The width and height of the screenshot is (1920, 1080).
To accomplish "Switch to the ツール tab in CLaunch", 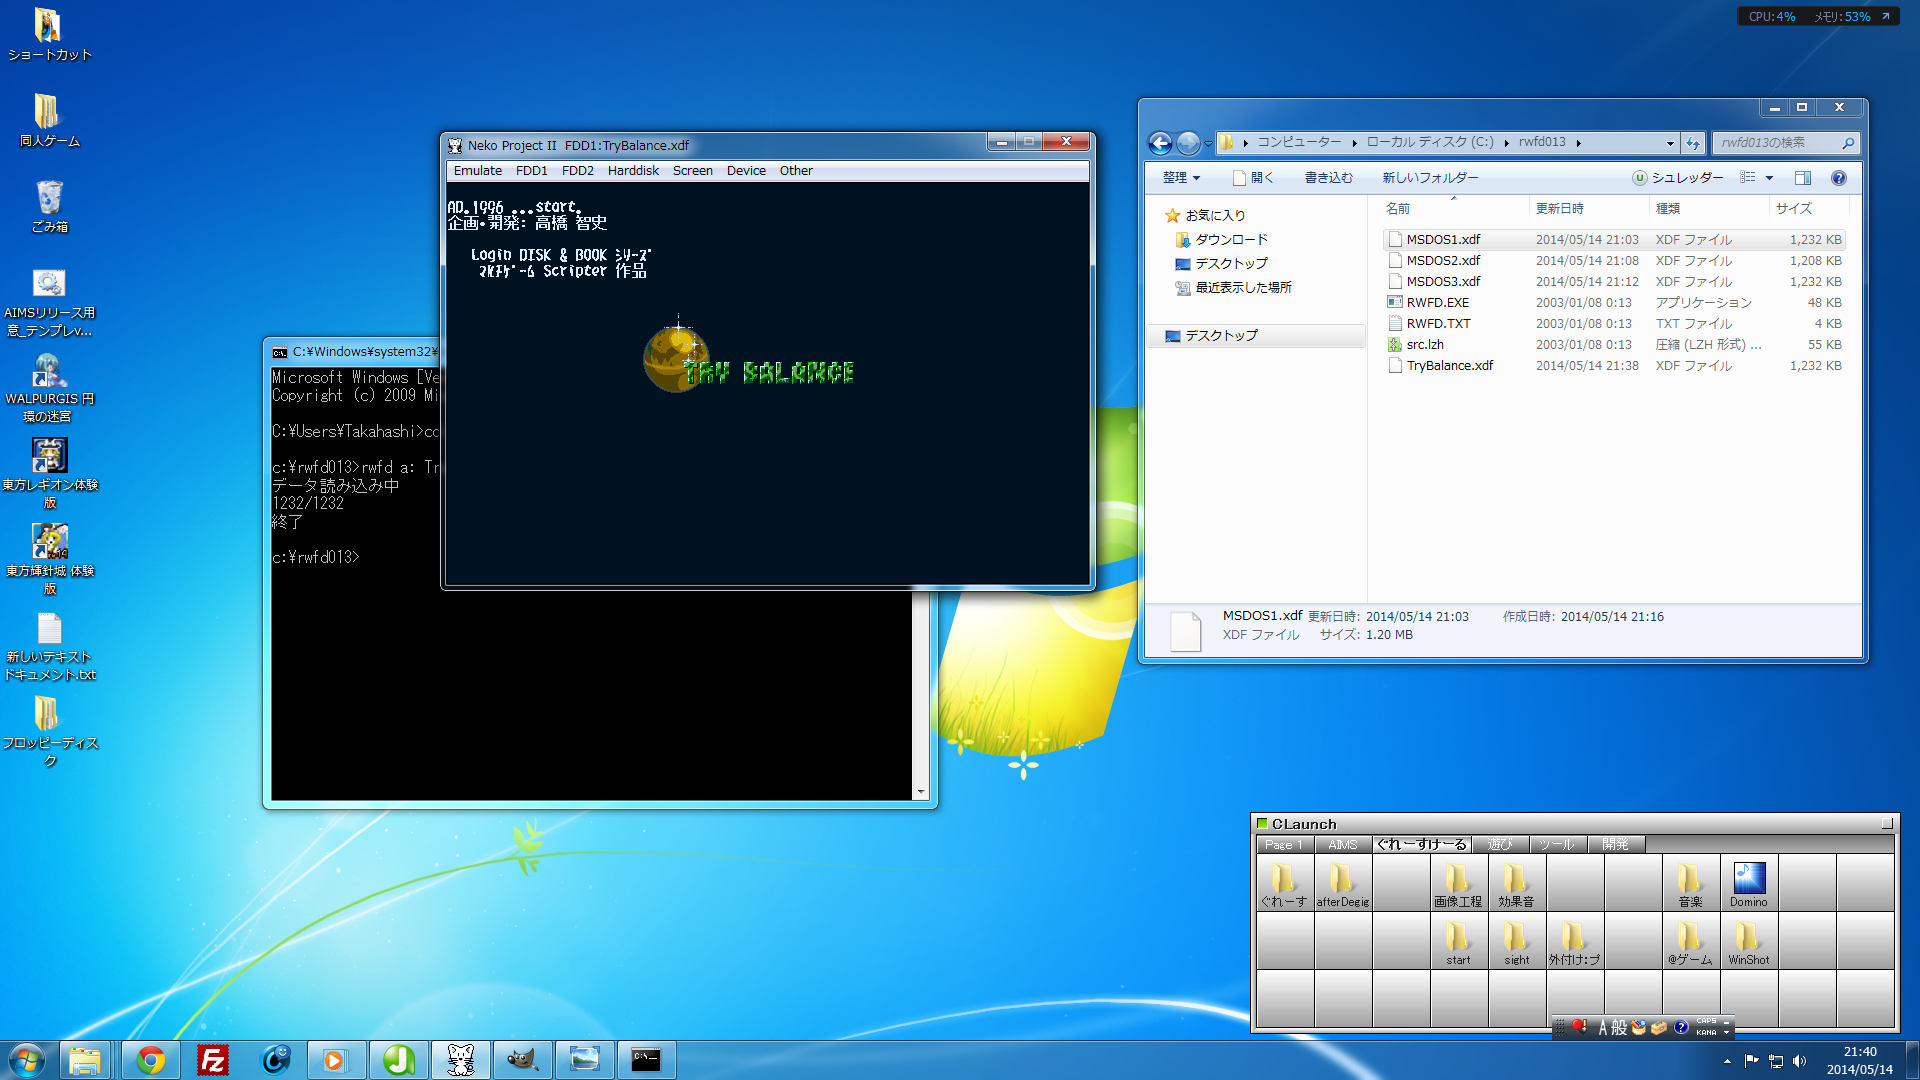I will click(1556, 845).
